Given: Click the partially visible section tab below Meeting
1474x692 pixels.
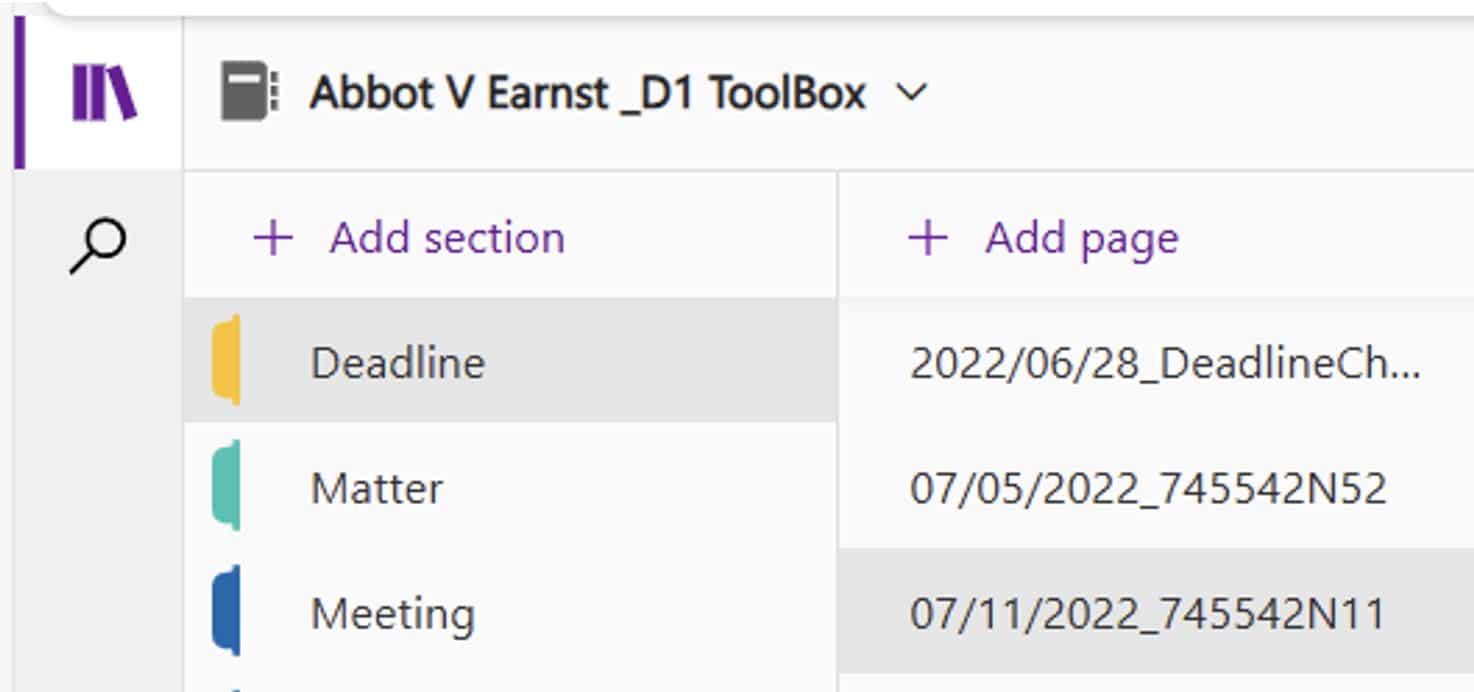Looking at the screenshot, I should [227, 687].
